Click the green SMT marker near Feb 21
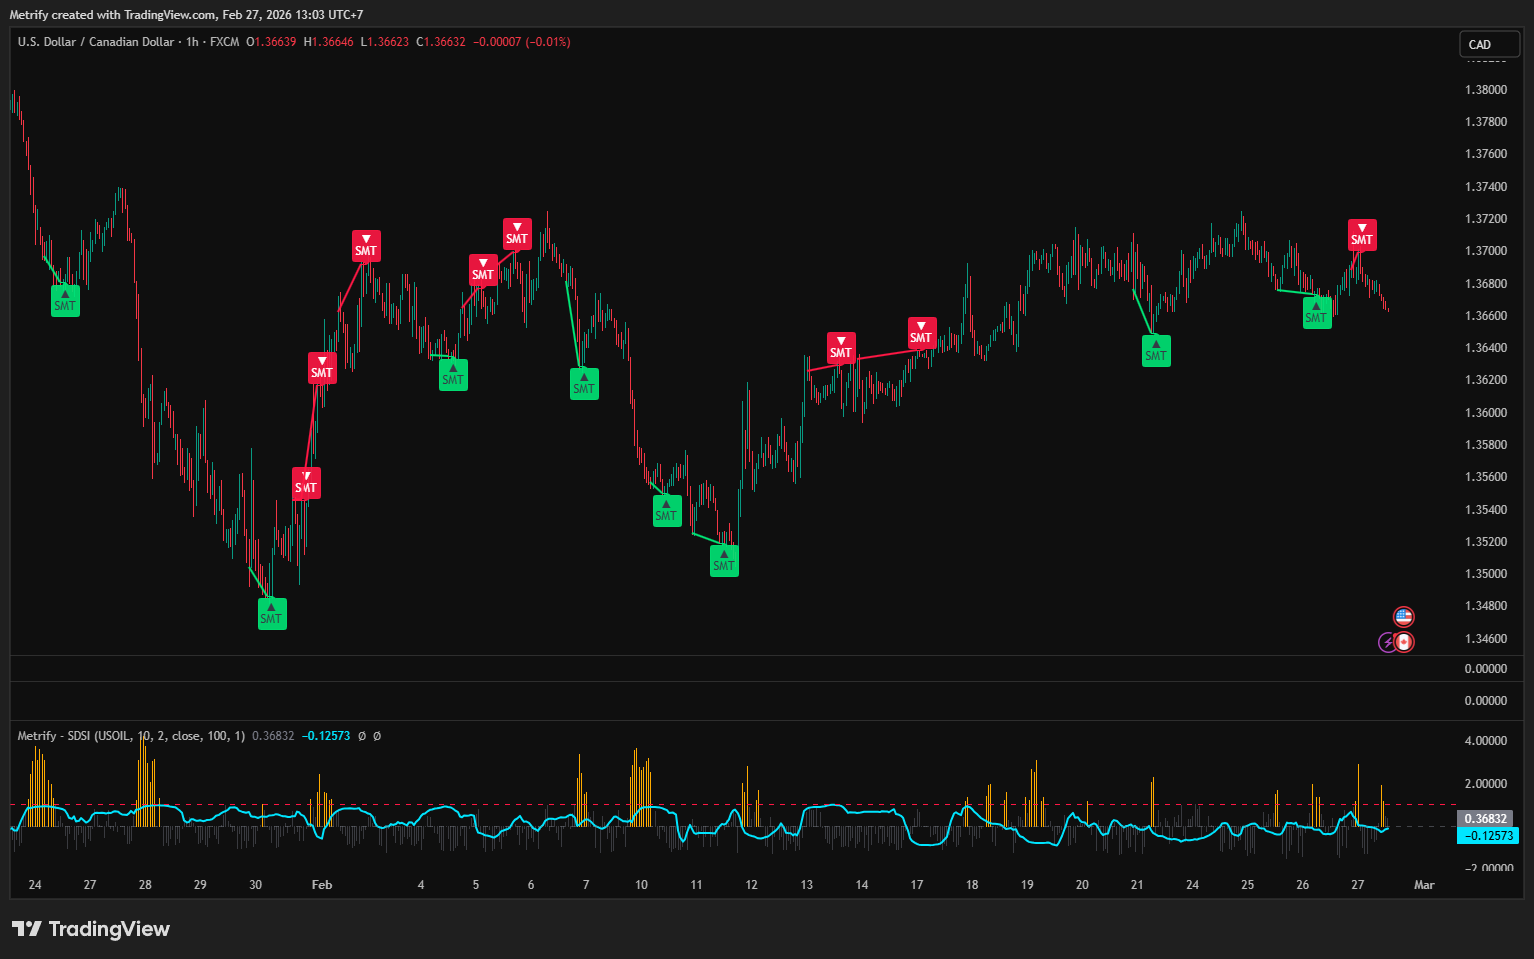 (x=1156, y=351)
